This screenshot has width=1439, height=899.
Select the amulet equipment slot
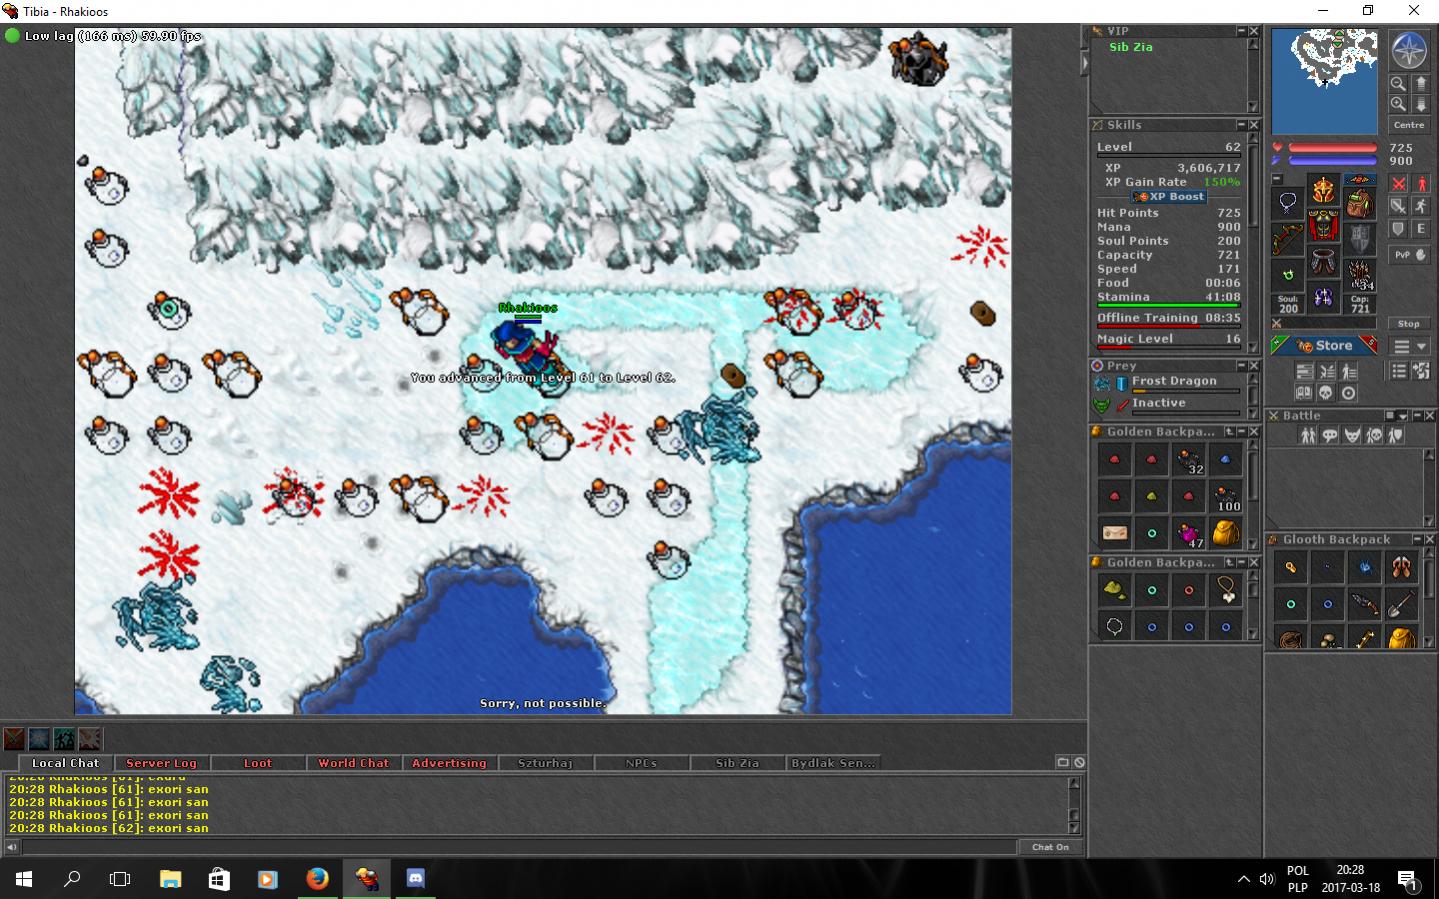point(1288,203)
